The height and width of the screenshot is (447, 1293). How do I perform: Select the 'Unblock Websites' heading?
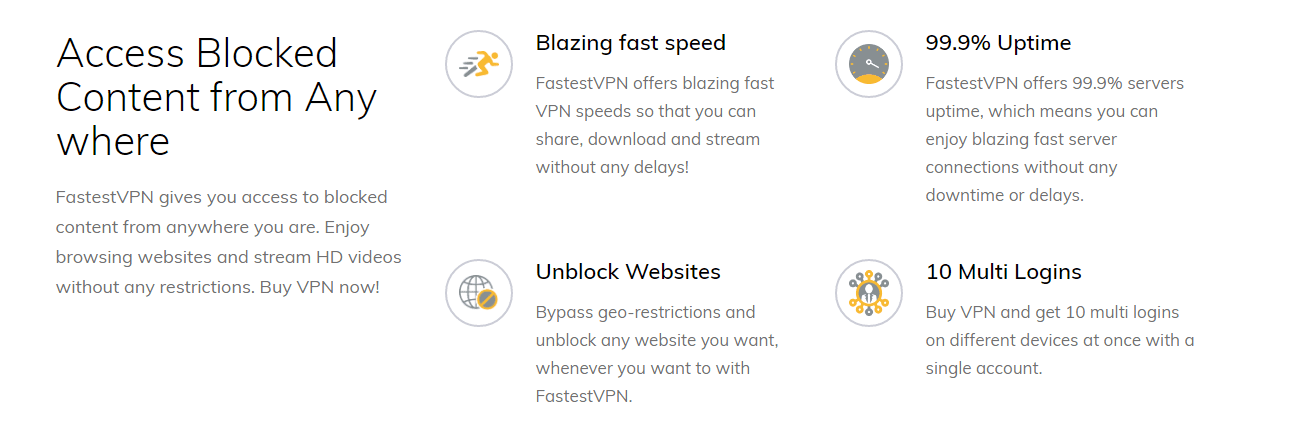point(628,272)
